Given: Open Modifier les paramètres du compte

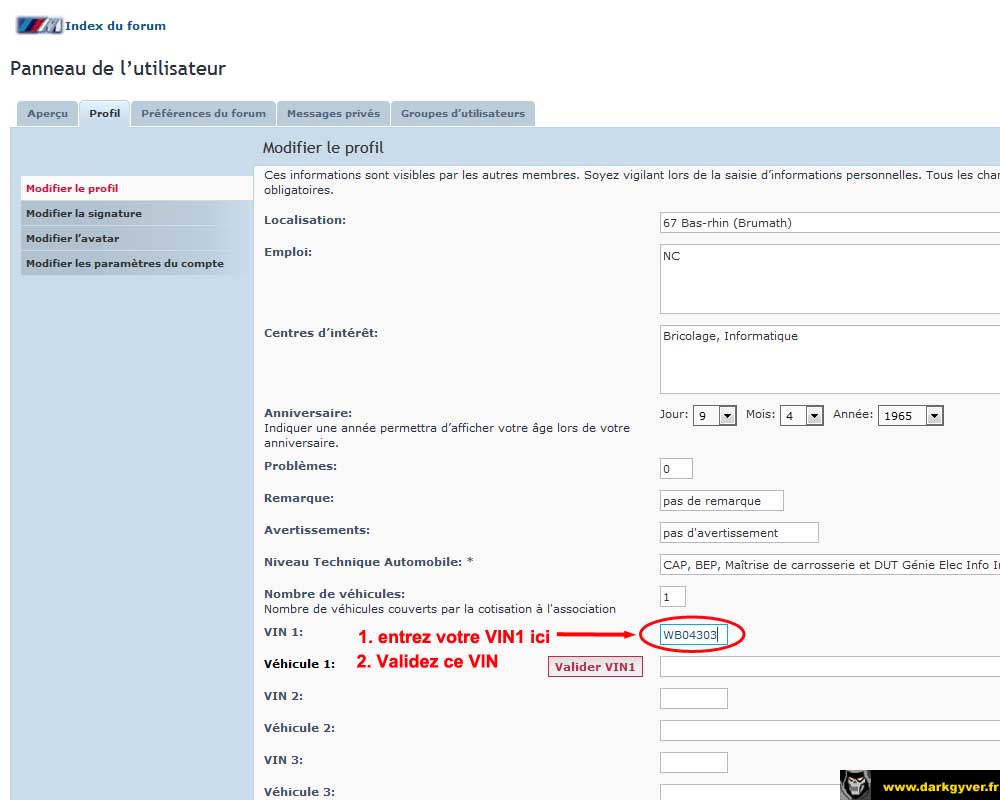Looking at the screenshot, I should [136, 263].
